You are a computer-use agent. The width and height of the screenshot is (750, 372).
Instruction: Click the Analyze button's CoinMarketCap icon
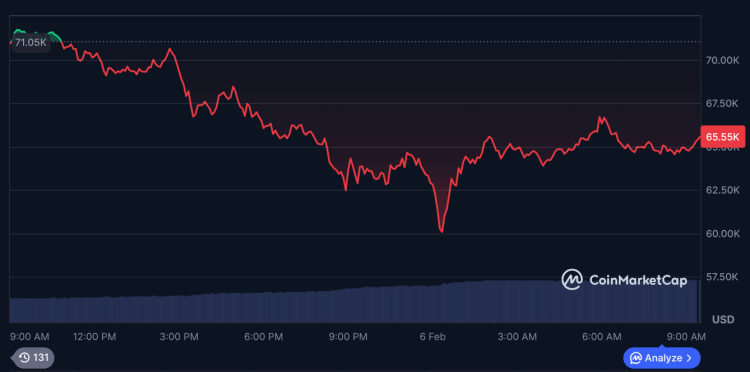click(636, 358)
